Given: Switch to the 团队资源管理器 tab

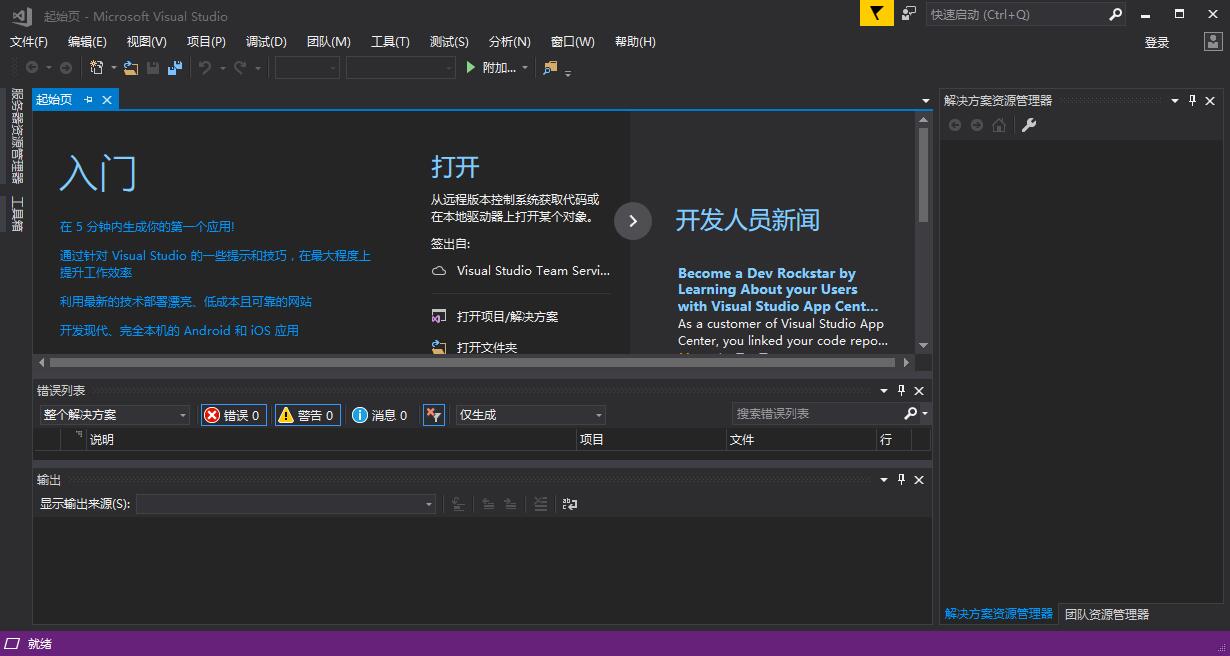Looking at the screenshot, I should click(1107, 614).
